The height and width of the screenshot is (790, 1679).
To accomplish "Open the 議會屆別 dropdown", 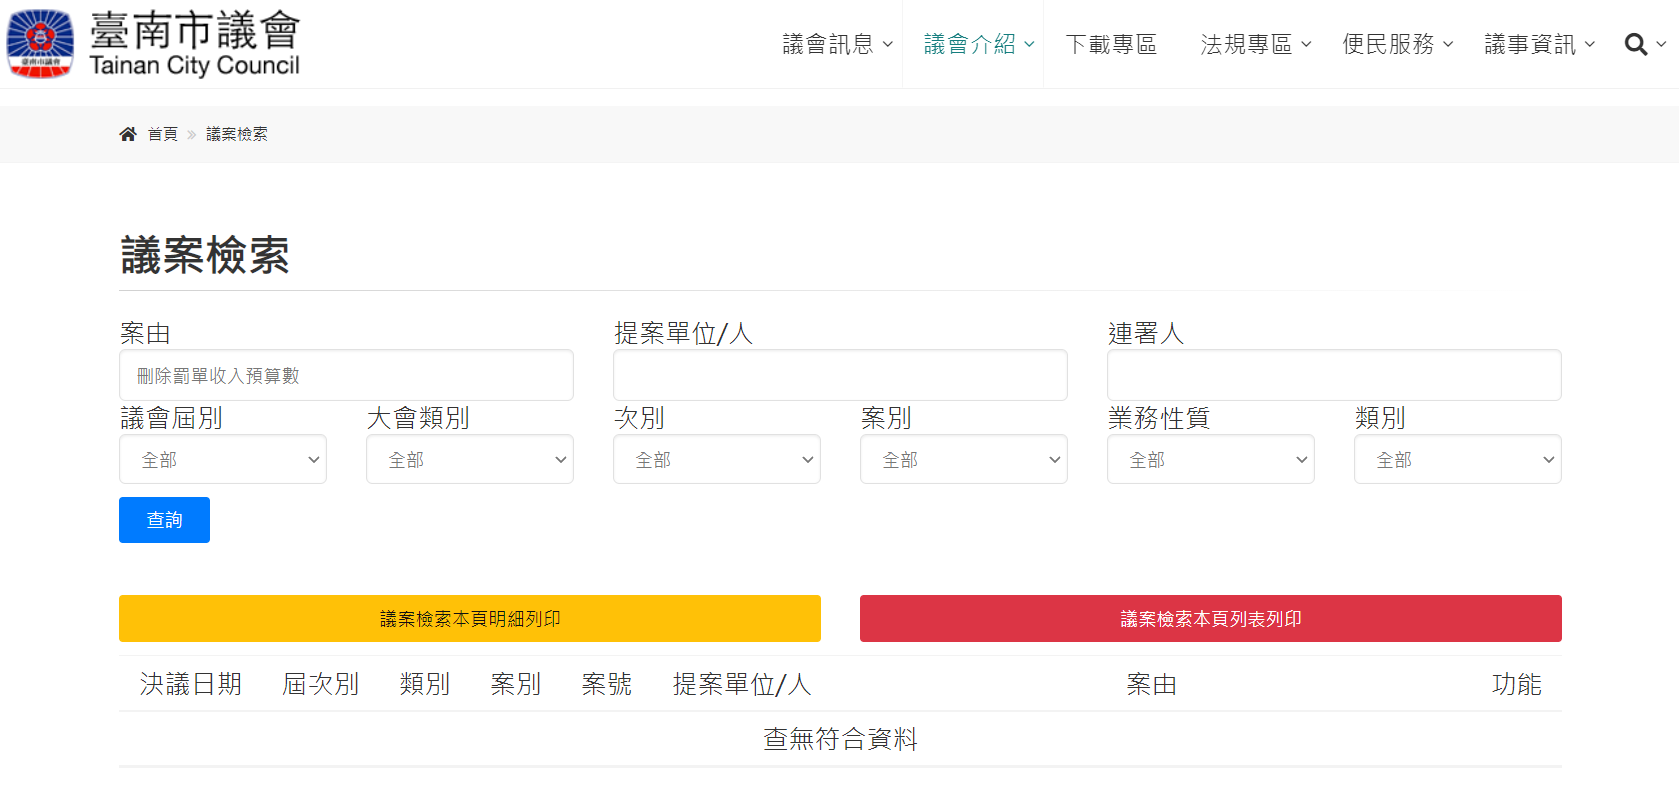I will (x=223, y=460).
